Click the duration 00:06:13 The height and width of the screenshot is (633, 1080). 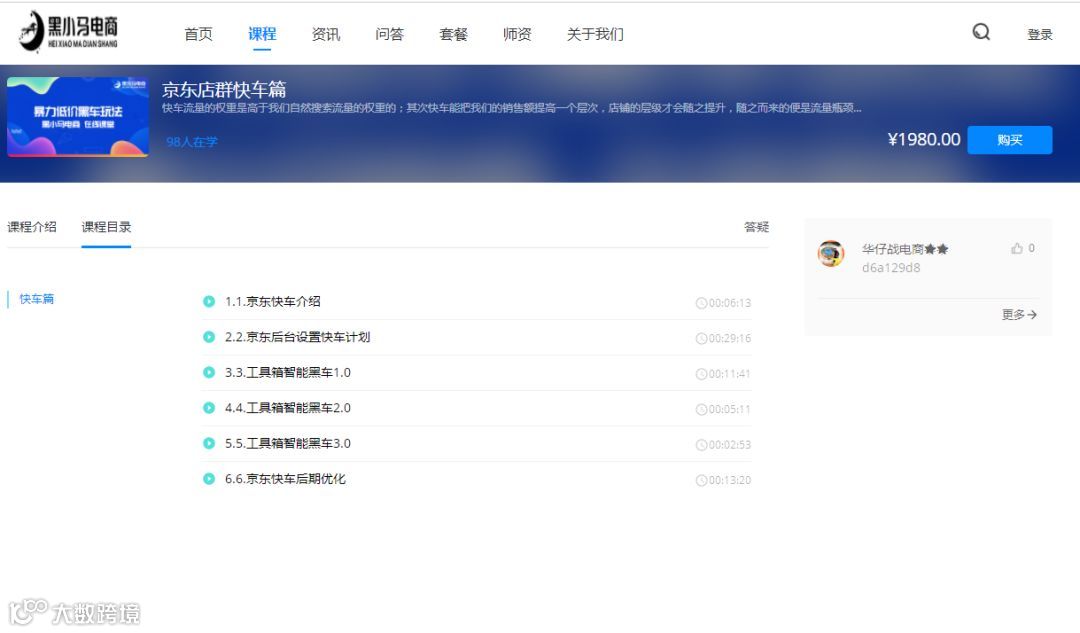(x=730, y=303)
